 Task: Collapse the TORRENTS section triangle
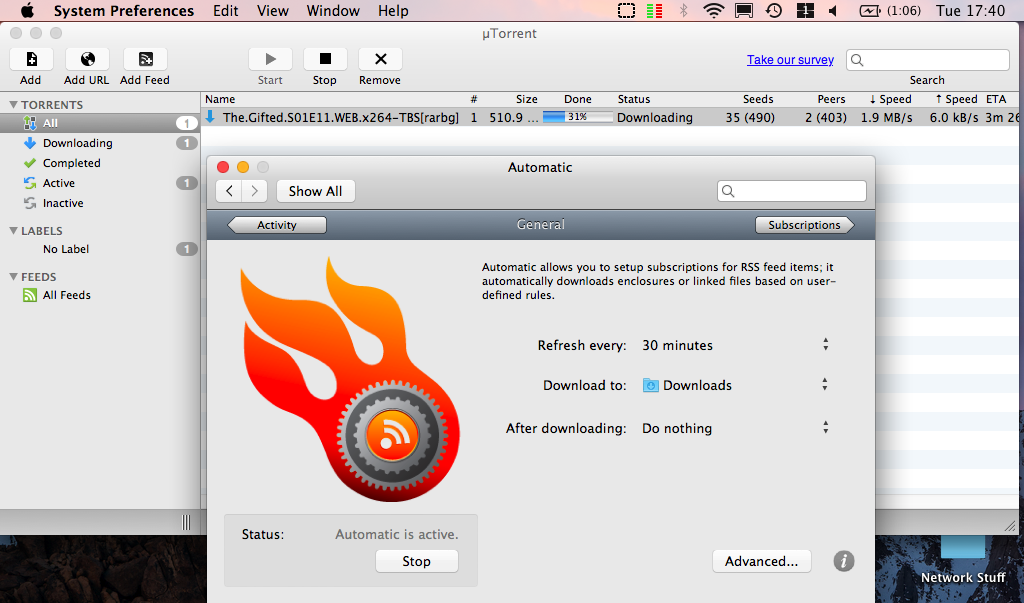13,105
